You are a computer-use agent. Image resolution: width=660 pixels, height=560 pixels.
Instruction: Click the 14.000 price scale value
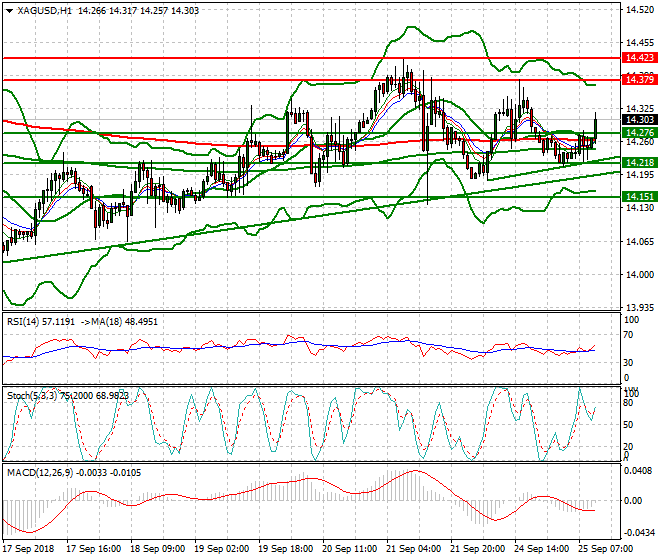(640, 275)
